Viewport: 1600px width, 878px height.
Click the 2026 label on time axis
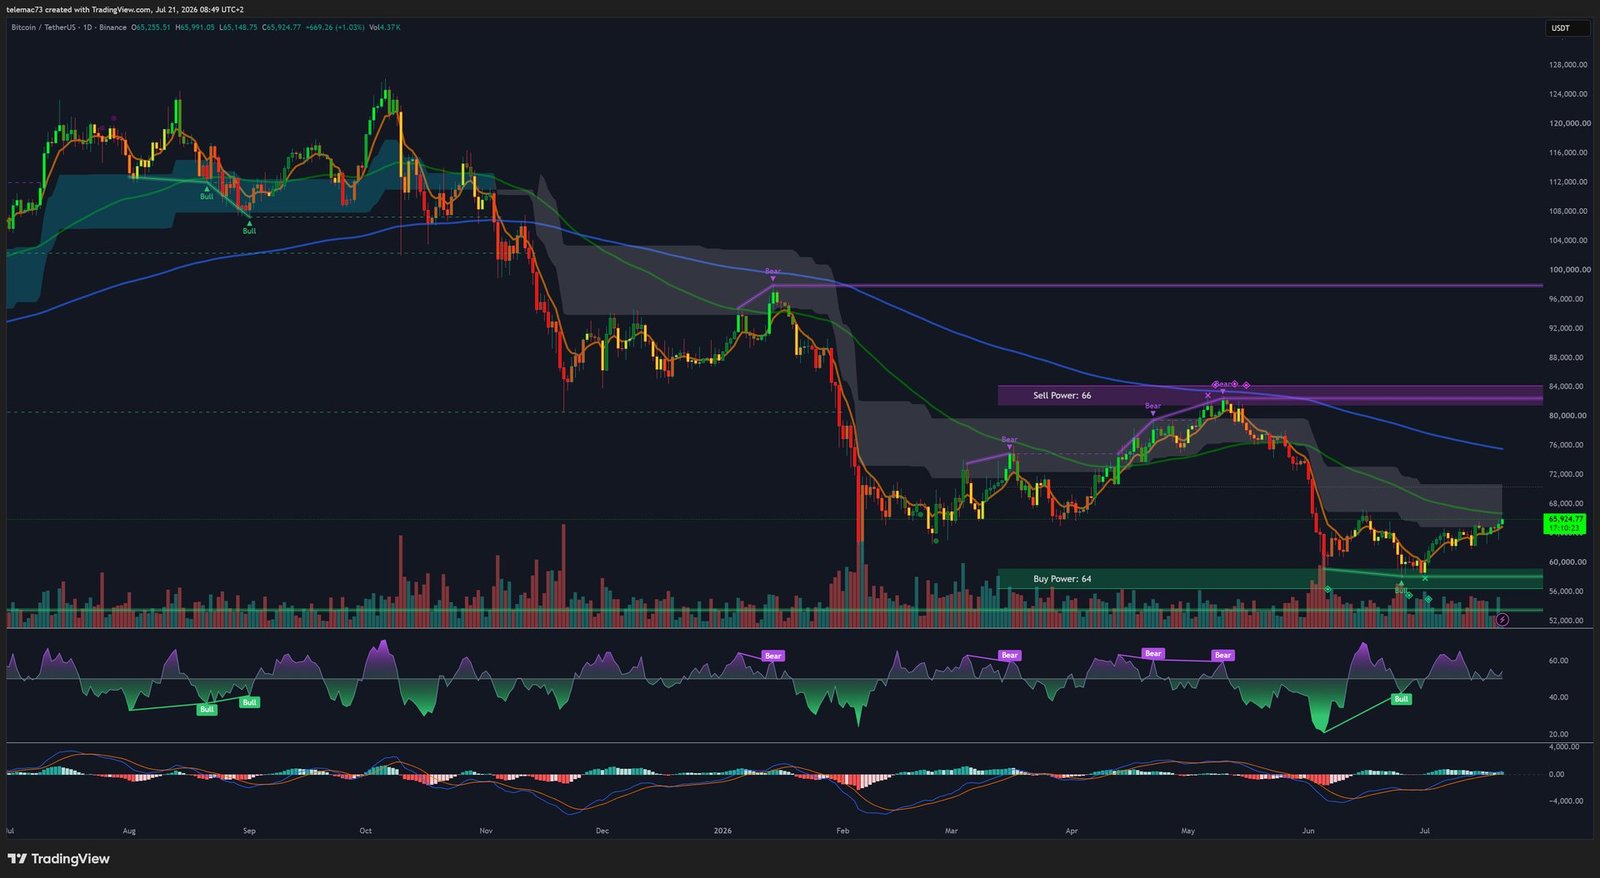(723, 831)
